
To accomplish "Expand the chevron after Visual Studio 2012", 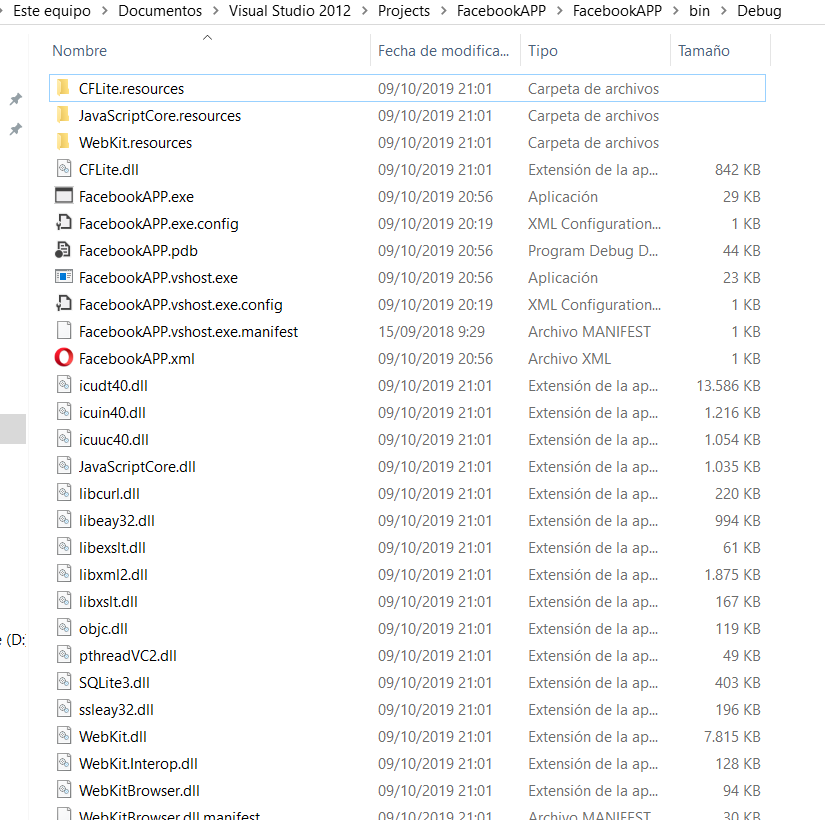I will [x=364, y=11].
